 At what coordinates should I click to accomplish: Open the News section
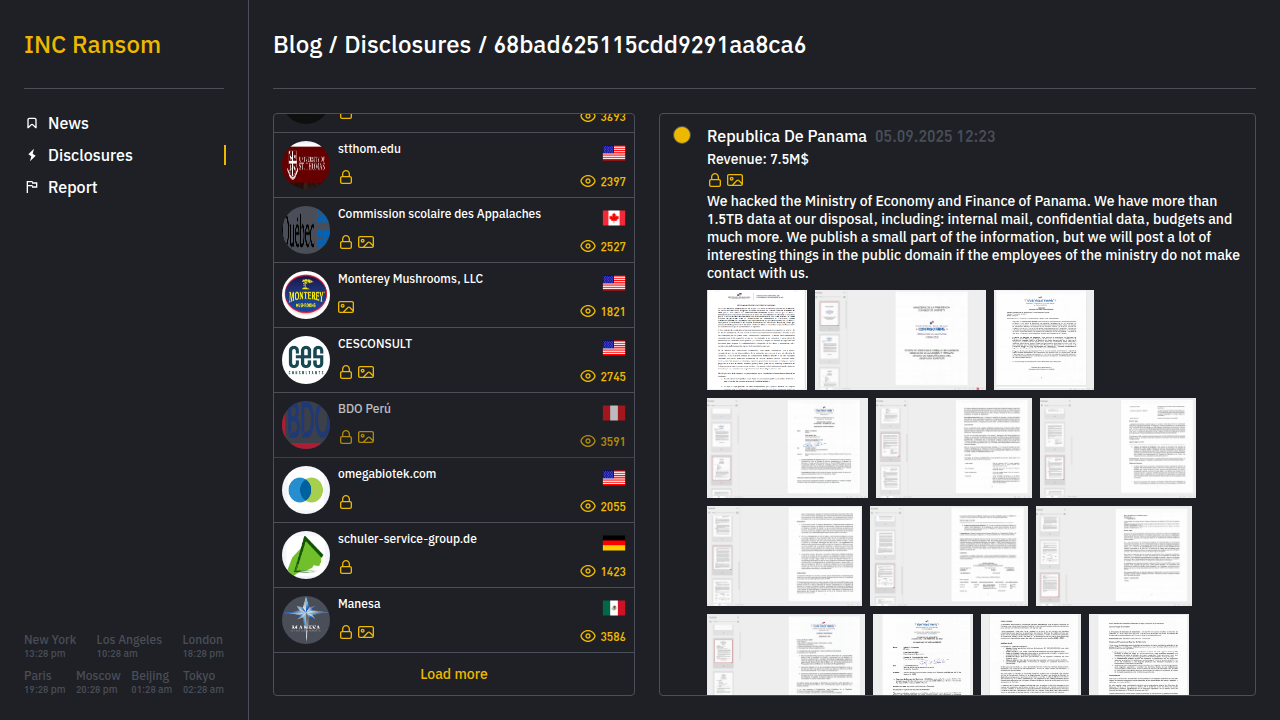[x=68, y=123]
